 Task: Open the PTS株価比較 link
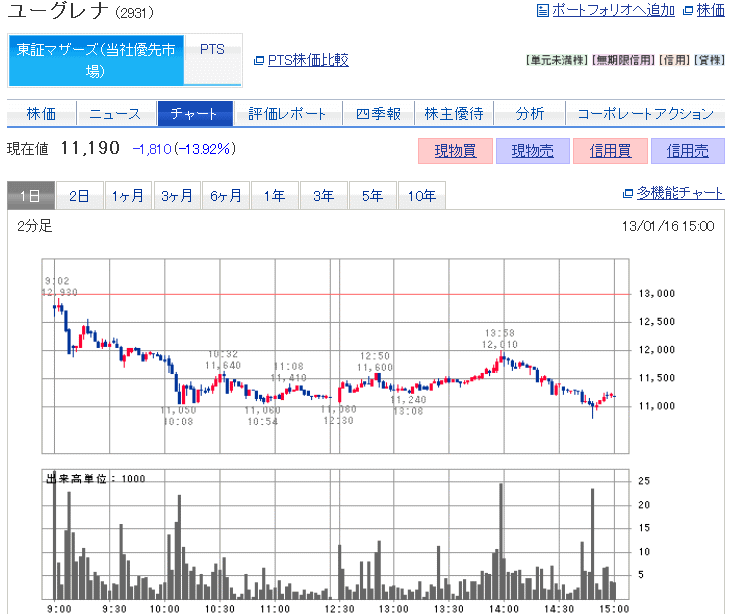(308, 60)
